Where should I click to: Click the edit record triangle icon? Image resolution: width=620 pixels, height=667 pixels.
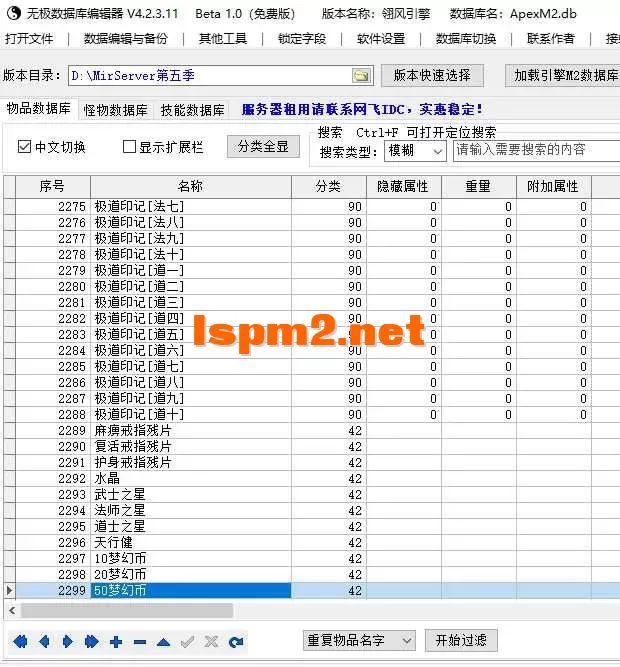[163, 642]
